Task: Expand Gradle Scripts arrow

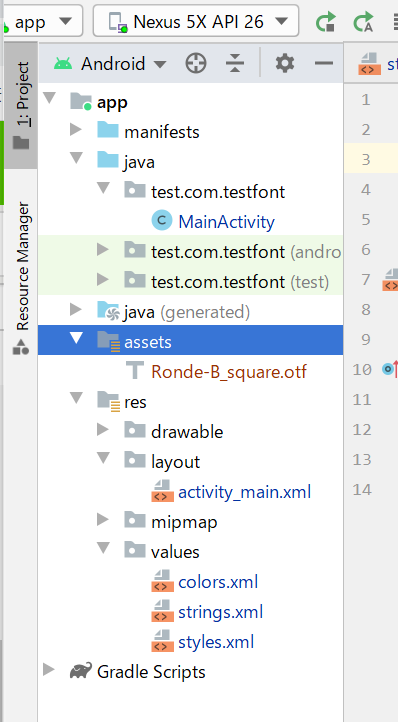Action: (49, 670)
